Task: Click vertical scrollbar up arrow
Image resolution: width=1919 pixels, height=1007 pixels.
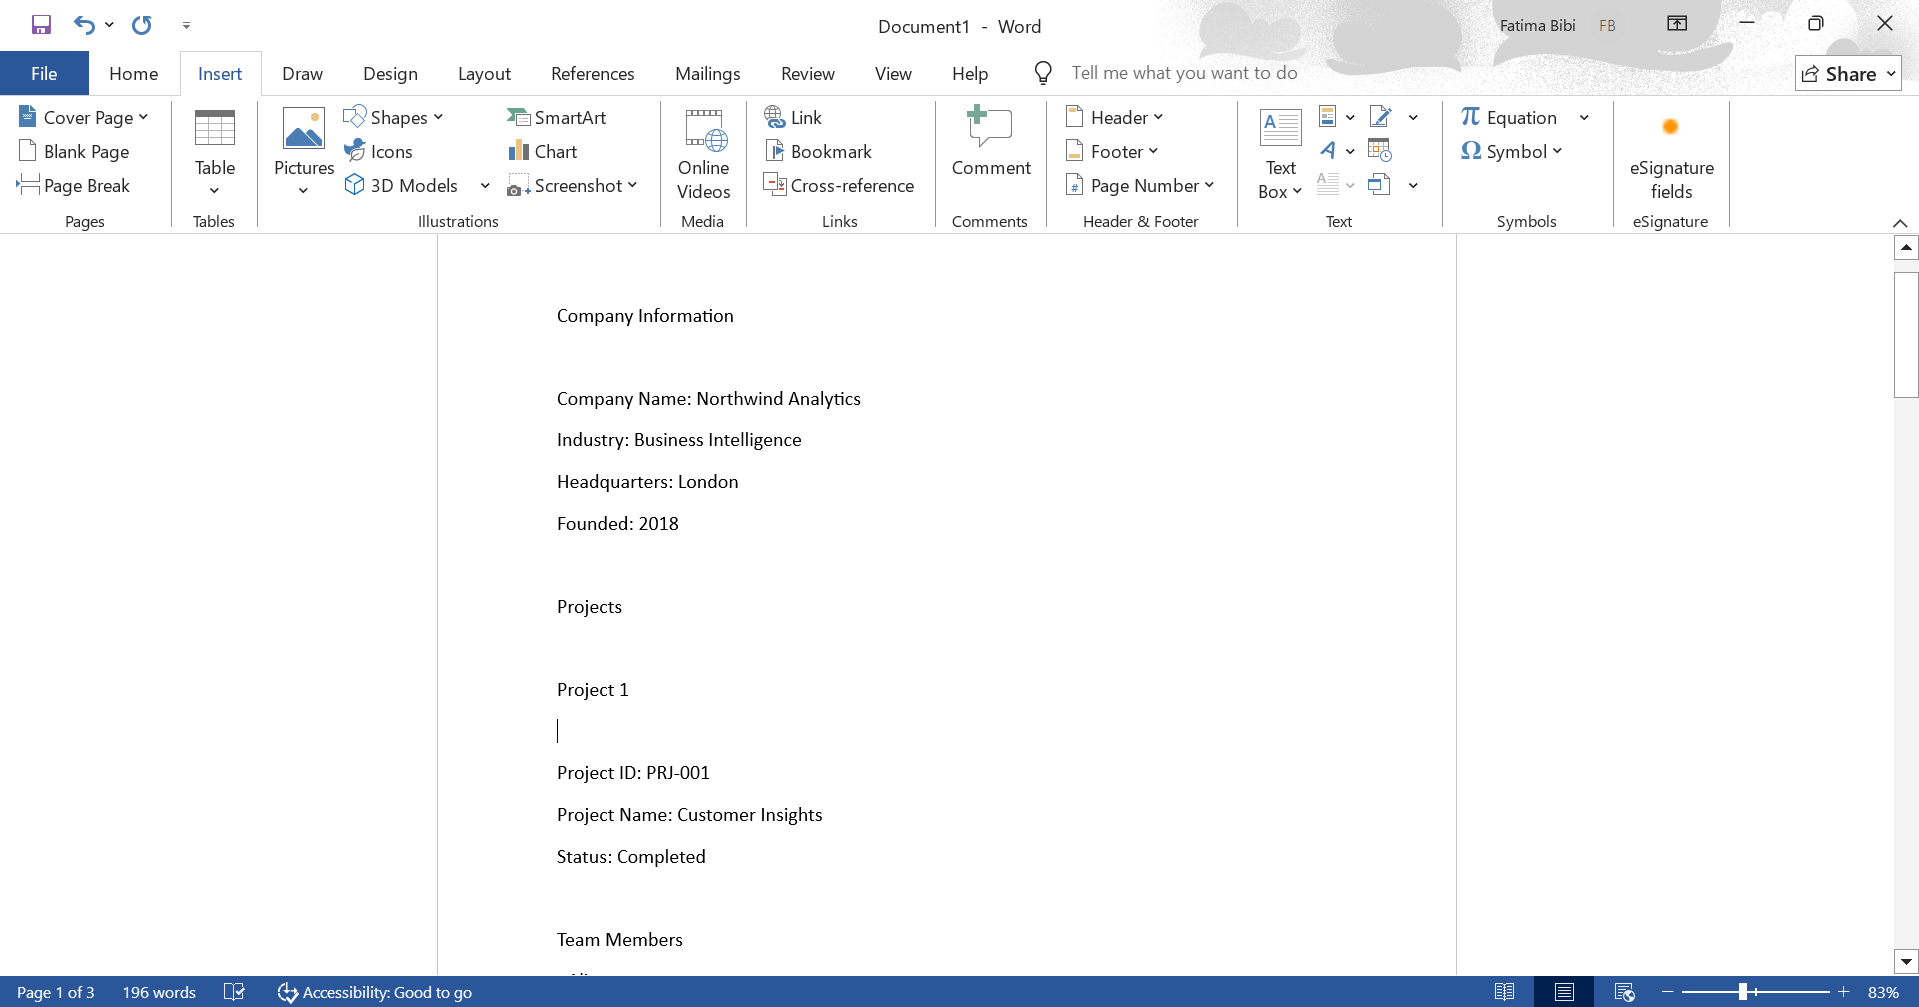Action: (x=1906, y=247)
